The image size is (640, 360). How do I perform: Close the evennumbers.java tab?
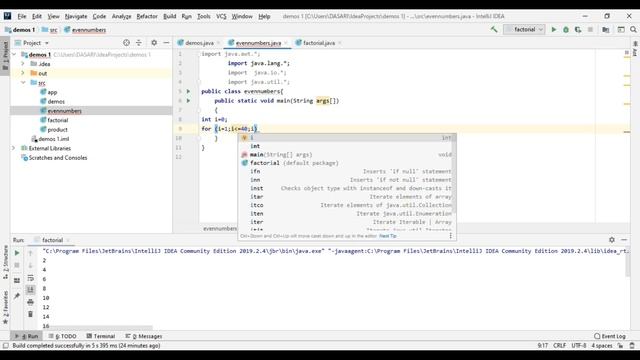click(286, 43)
